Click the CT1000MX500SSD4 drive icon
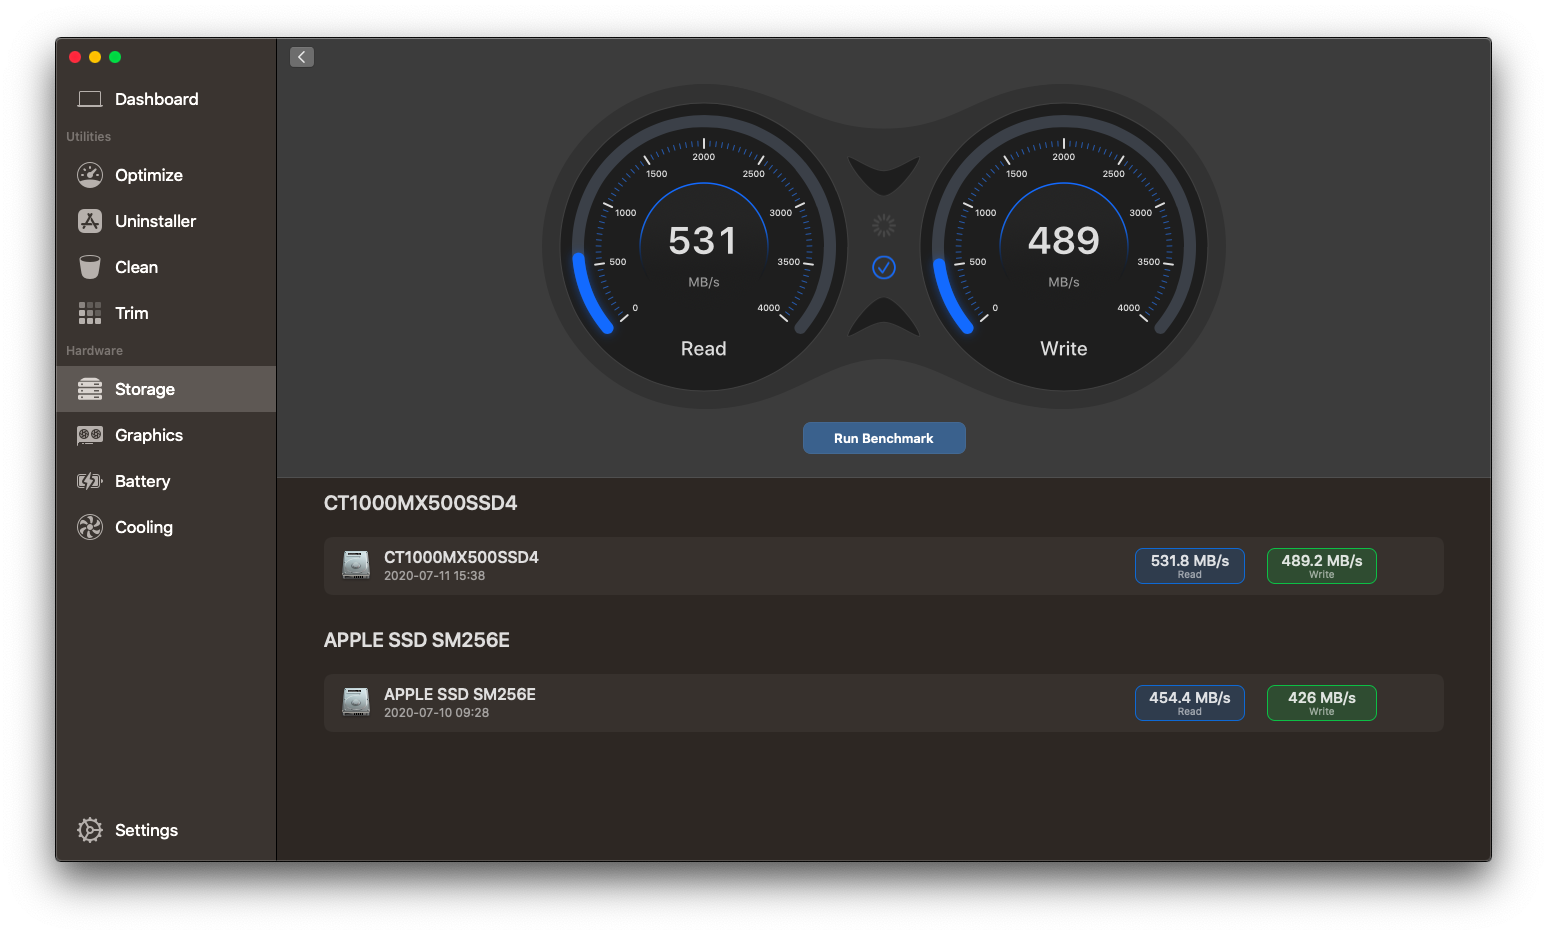The height and width of the screenshot is (935, 1547). [x=356, y=565]
